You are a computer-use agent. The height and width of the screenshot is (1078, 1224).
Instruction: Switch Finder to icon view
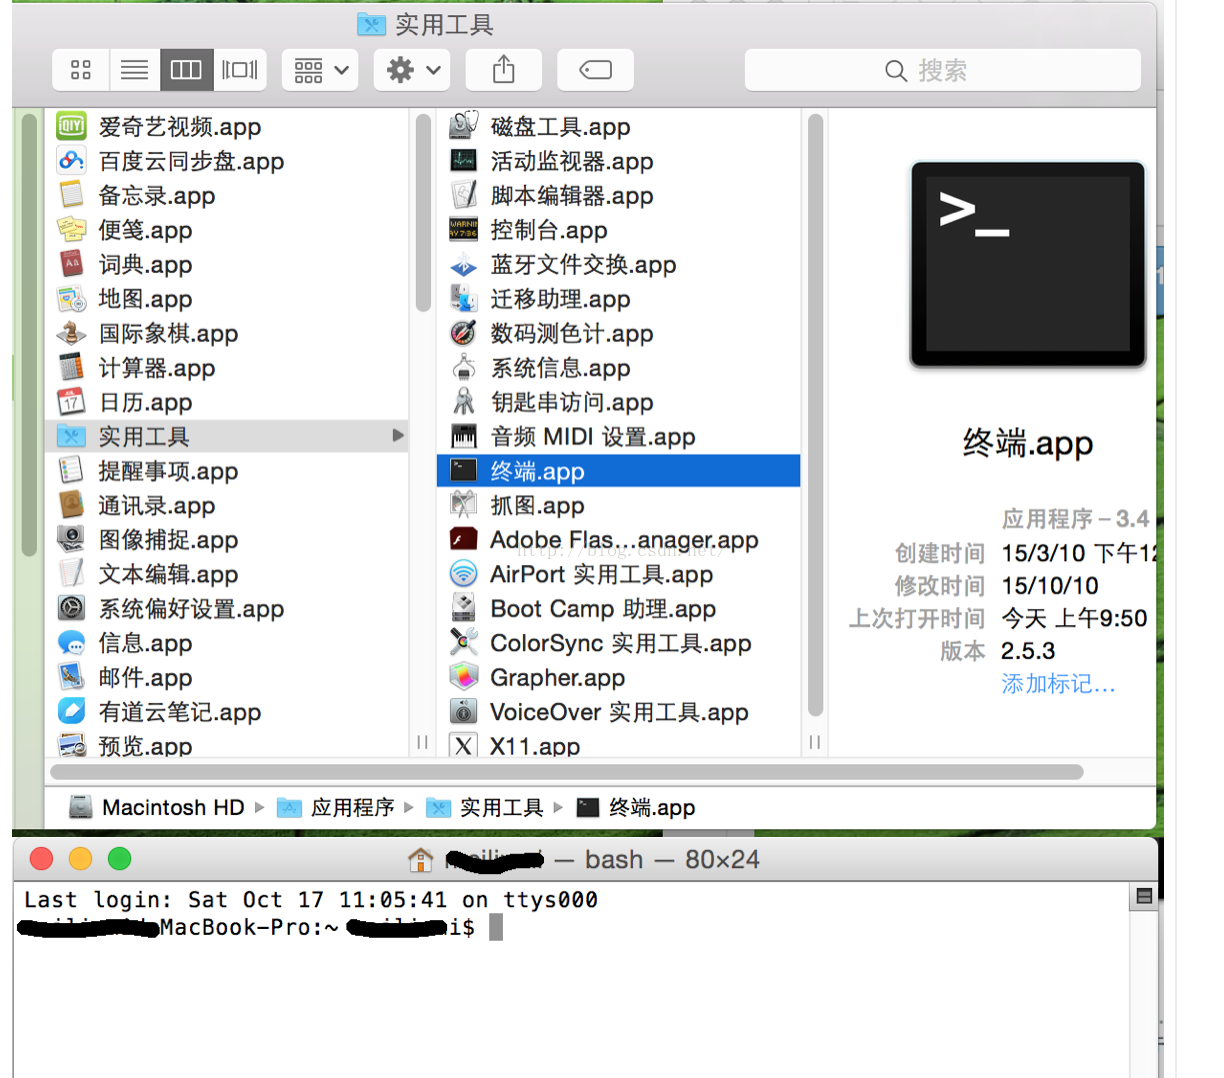click(81, 70)
